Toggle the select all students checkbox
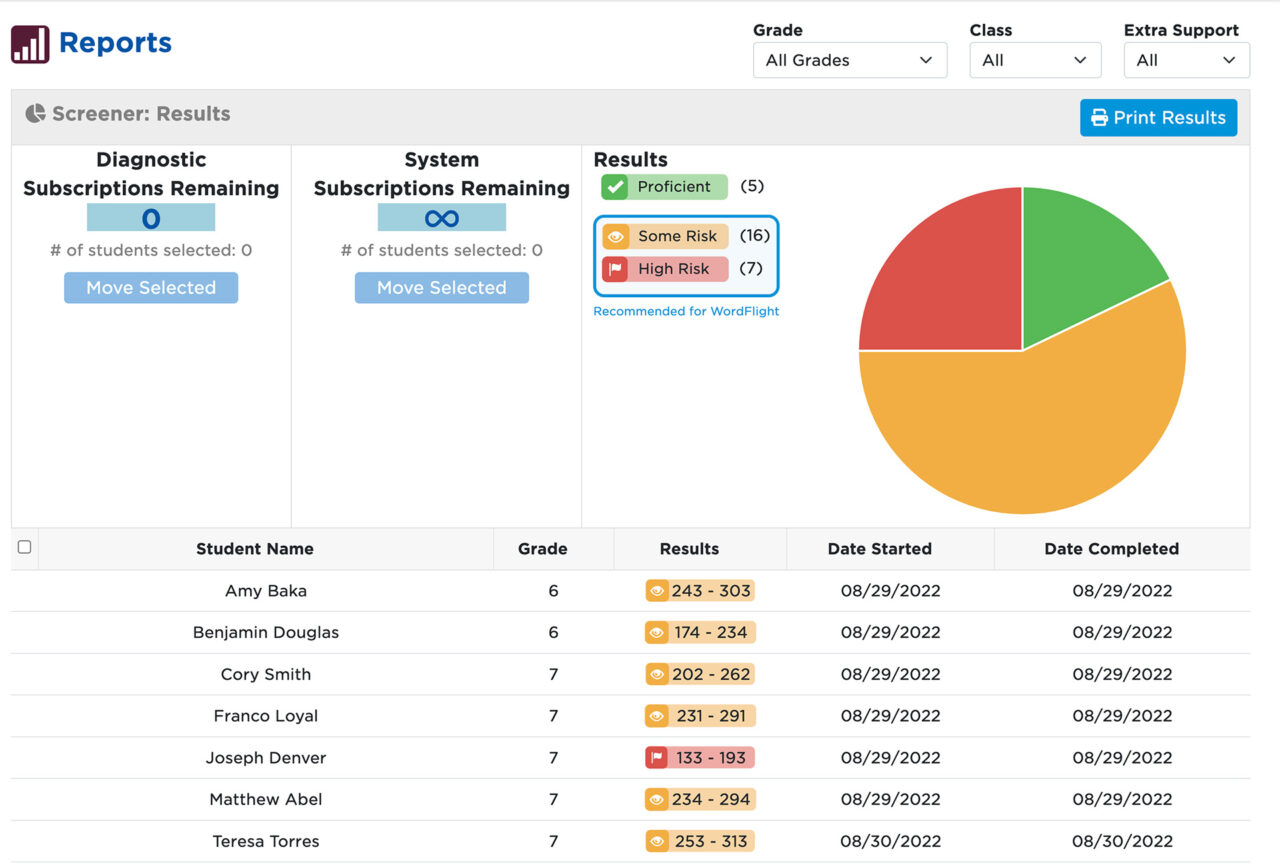This screenshot has width=1280, height=865. (x=25, y=547)
